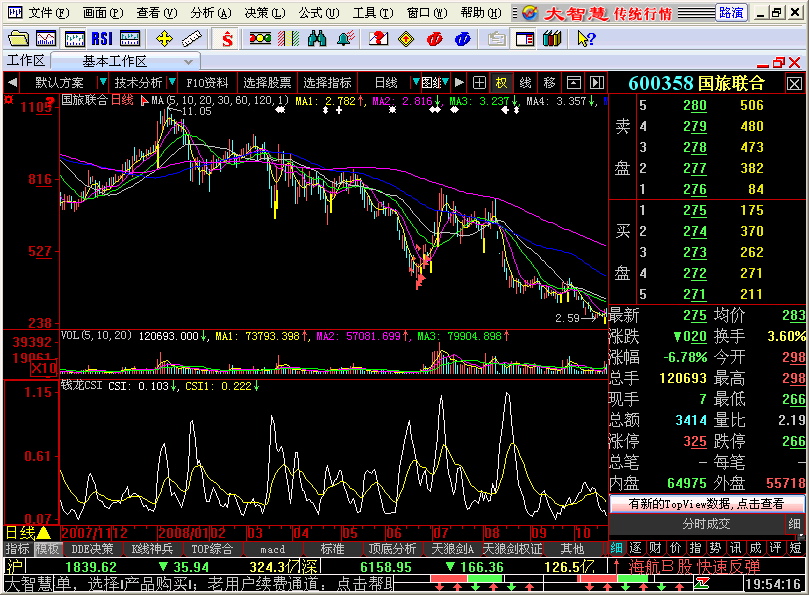
Task: Select the K线神兵 template tab
Action: pyautogui.click(x=152, y=549)
